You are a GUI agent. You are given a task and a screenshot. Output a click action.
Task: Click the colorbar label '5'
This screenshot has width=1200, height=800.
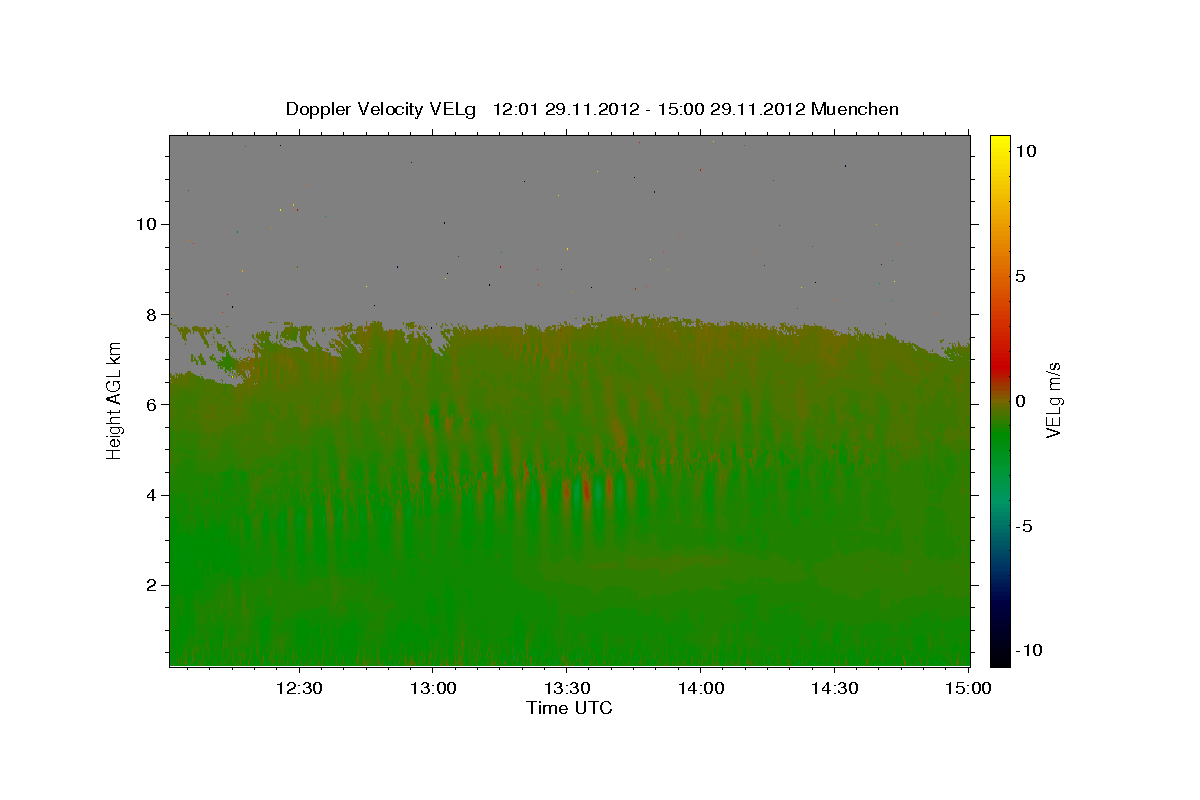pyautogui.click(x=1020, y=276)
